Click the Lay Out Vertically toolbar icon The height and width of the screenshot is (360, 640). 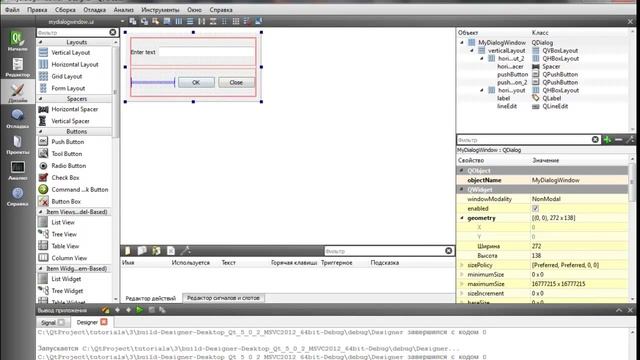point(190,21)
